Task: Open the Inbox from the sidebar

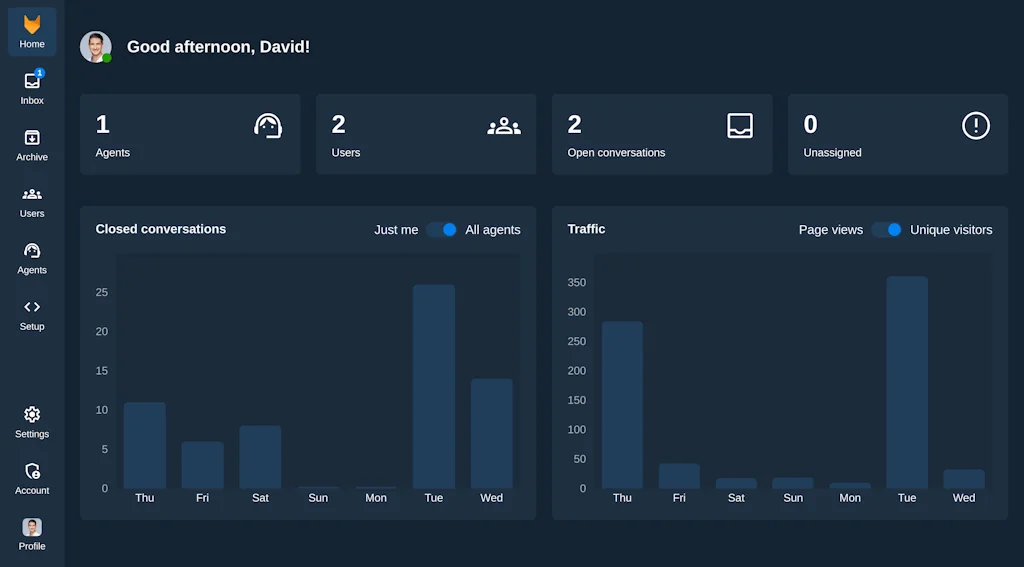Action: click(32, 87)
